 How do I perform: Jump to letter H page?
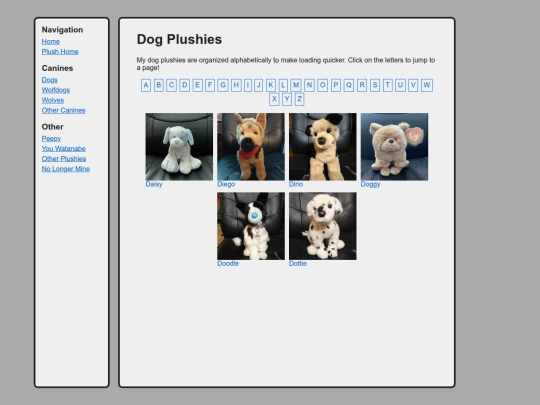pos(236,85)
